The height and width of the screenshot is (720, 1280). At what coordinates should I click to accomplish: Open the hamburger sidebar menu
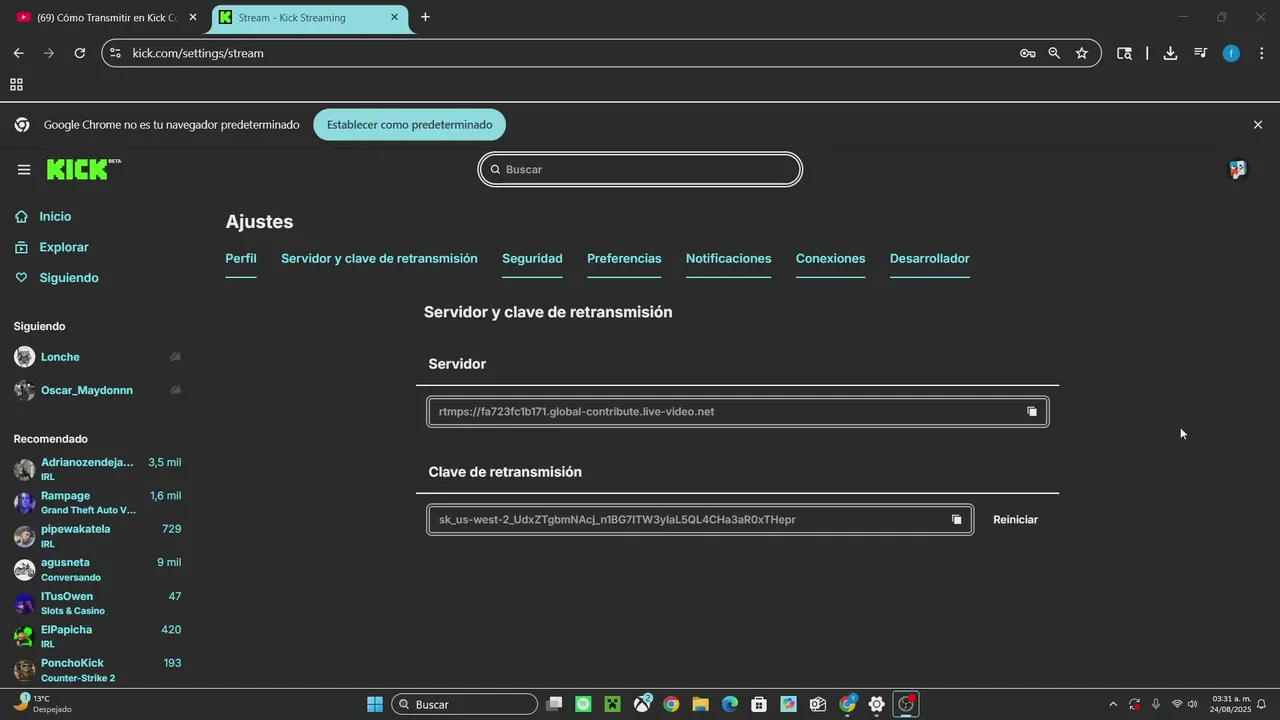tap(24, 170)
